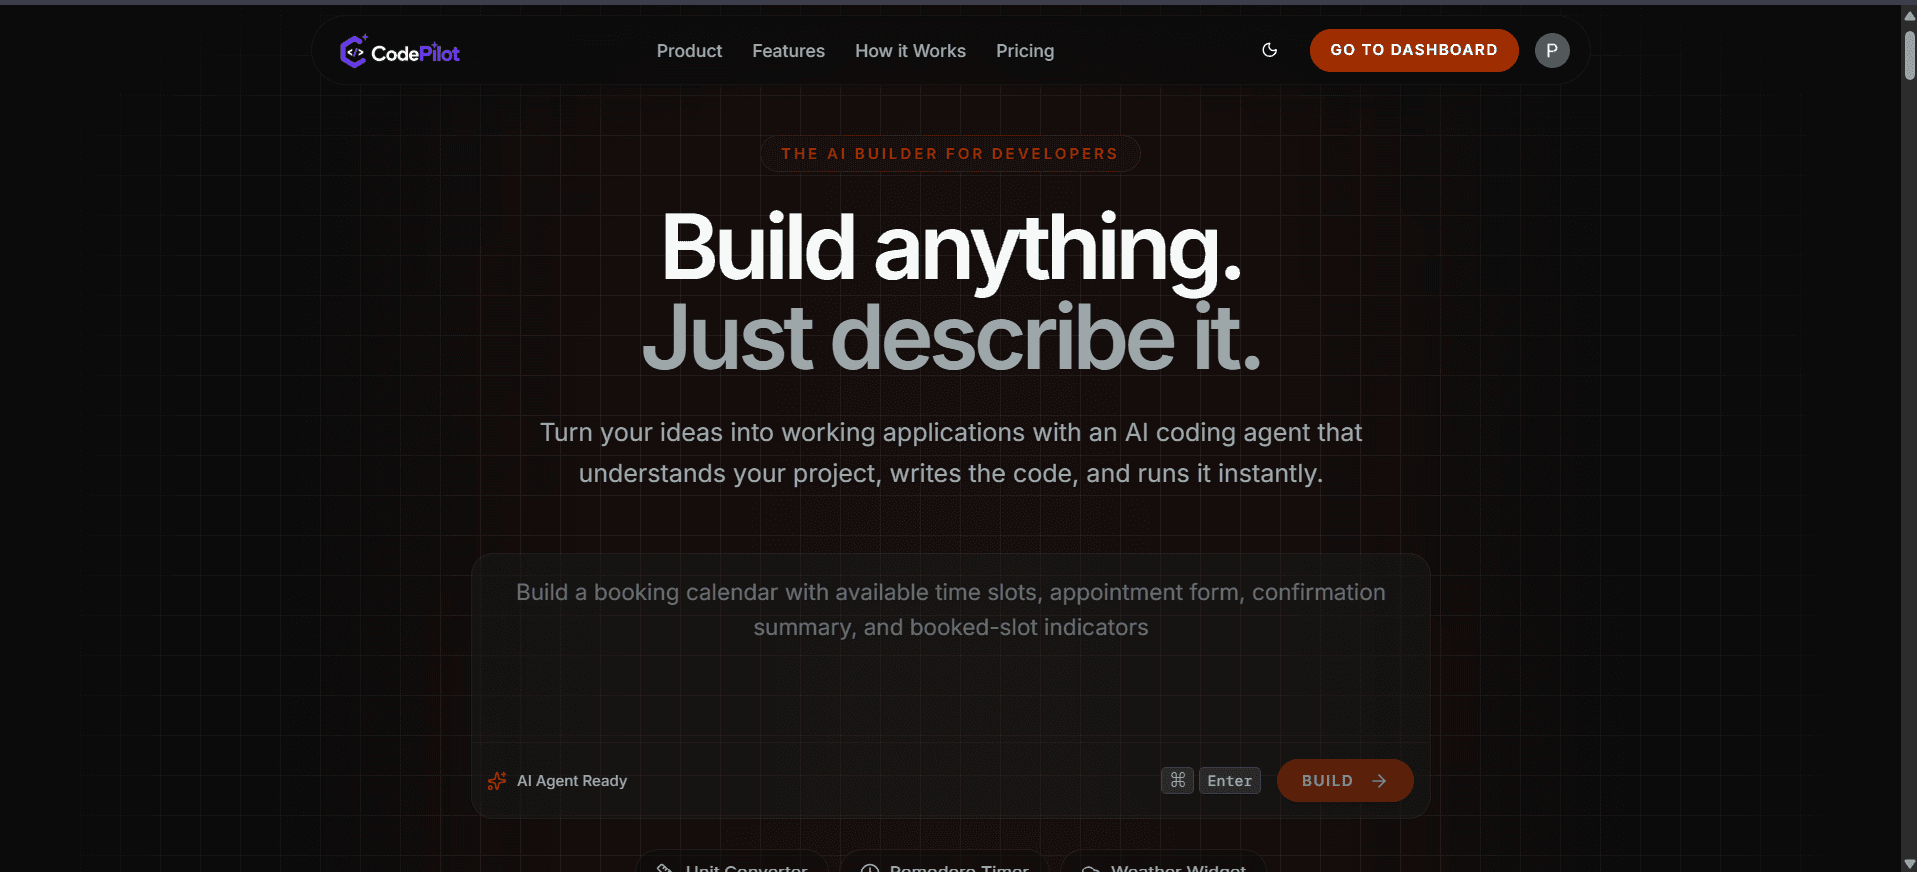Image resolution: width=1917 pixels, height=872 pixels.
Task: Open the Product nav link
Action: 689,51
